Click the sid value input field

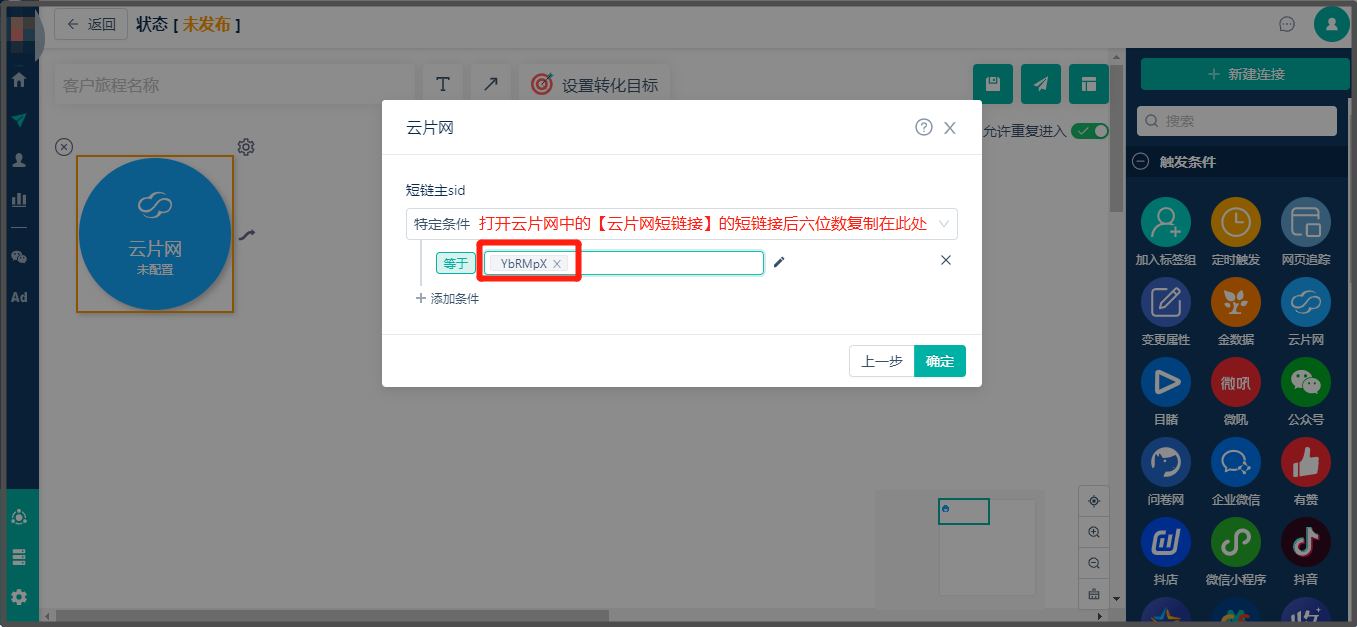[625, 263]
